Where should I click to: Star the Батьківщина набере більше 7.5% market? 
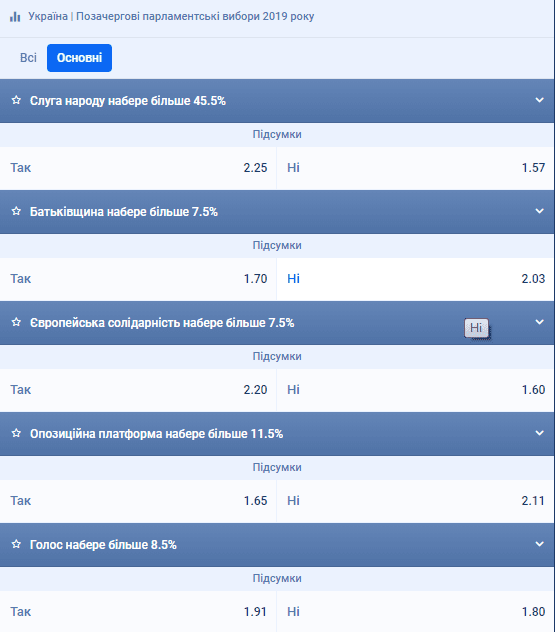coord(16,211)
